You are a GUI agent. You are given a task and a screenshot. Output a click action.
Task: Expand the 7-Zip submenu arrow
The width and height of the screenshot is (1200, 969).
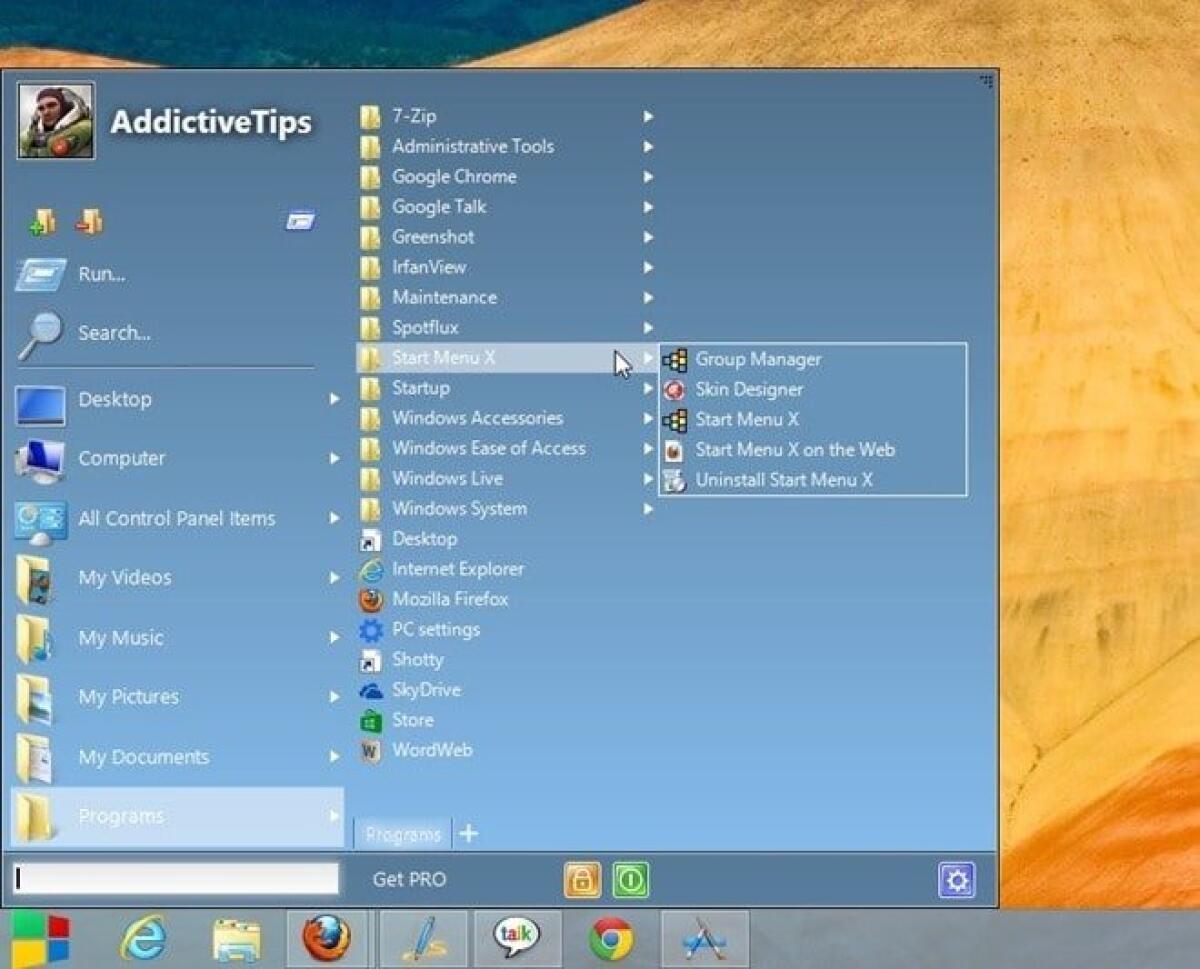coord(648,116)
